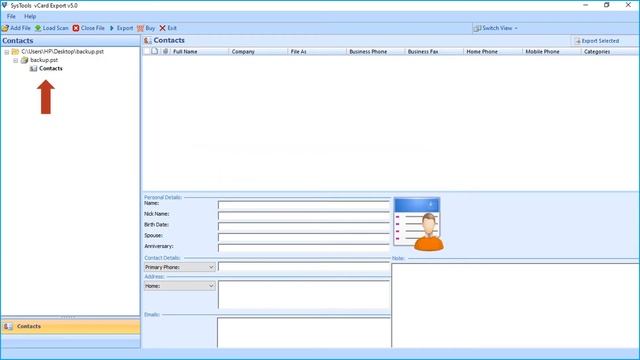The width and height of the screenshot is (640, 360).
Task: Click the Export Selected button
Action: coord(597,41)
